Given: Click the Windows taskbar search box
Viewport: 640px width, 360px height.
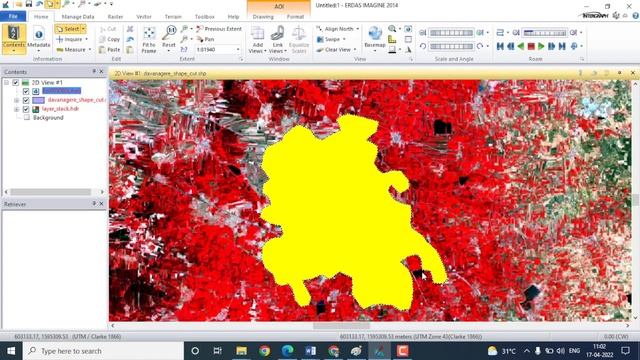Looking at the screenshot, I should click(104, 351).
